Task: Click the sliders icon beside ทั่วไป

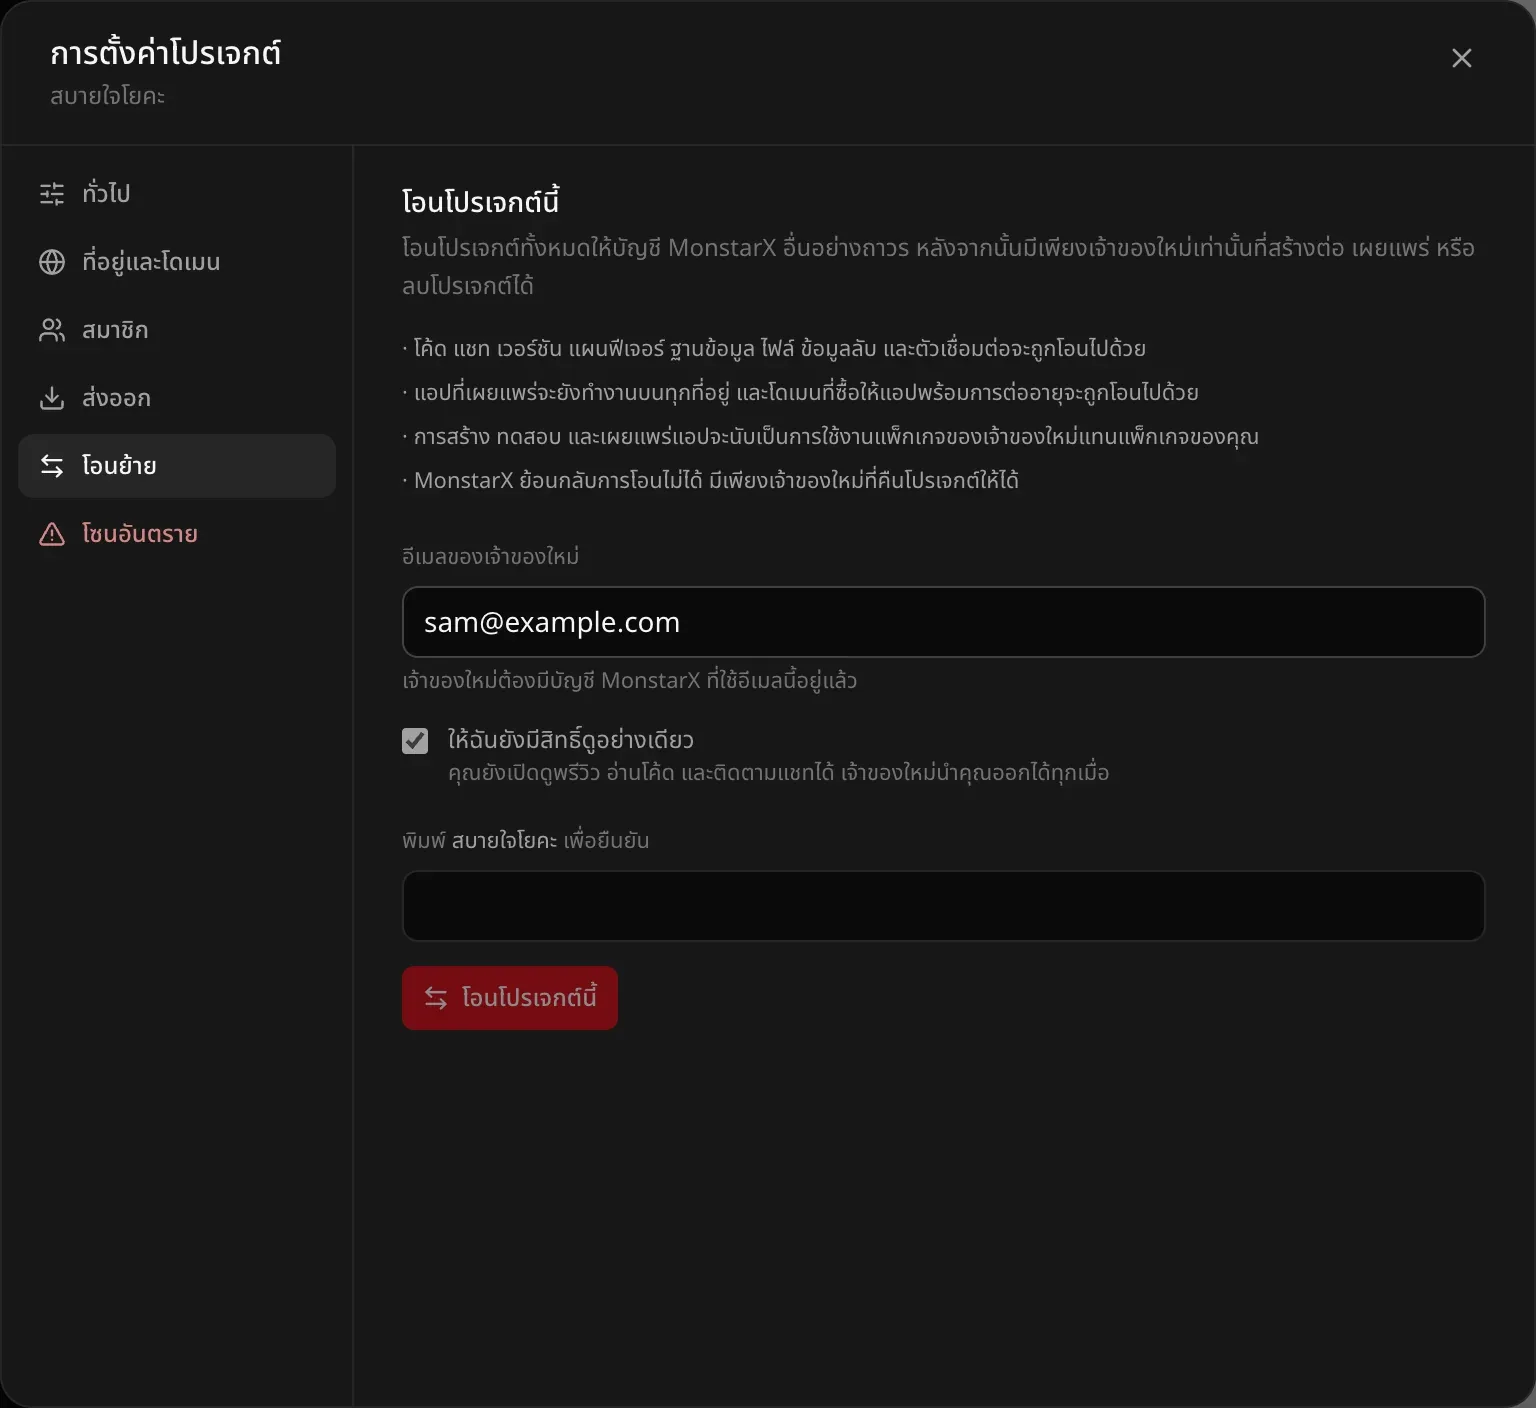Action: [x=52, y=193]
